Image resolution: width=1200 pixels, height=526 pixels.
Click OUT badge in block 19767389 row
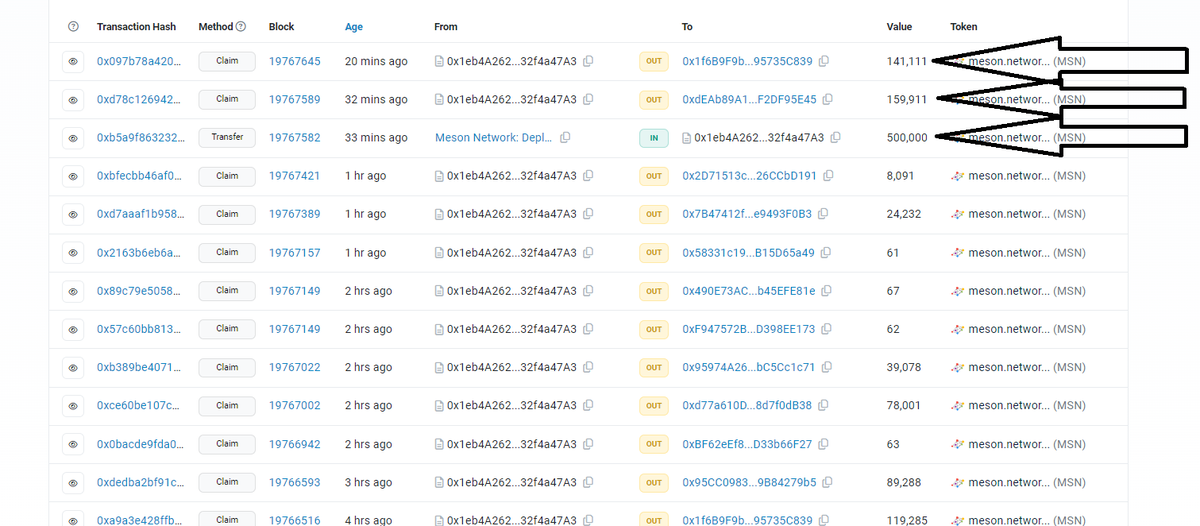pos(654,214)
